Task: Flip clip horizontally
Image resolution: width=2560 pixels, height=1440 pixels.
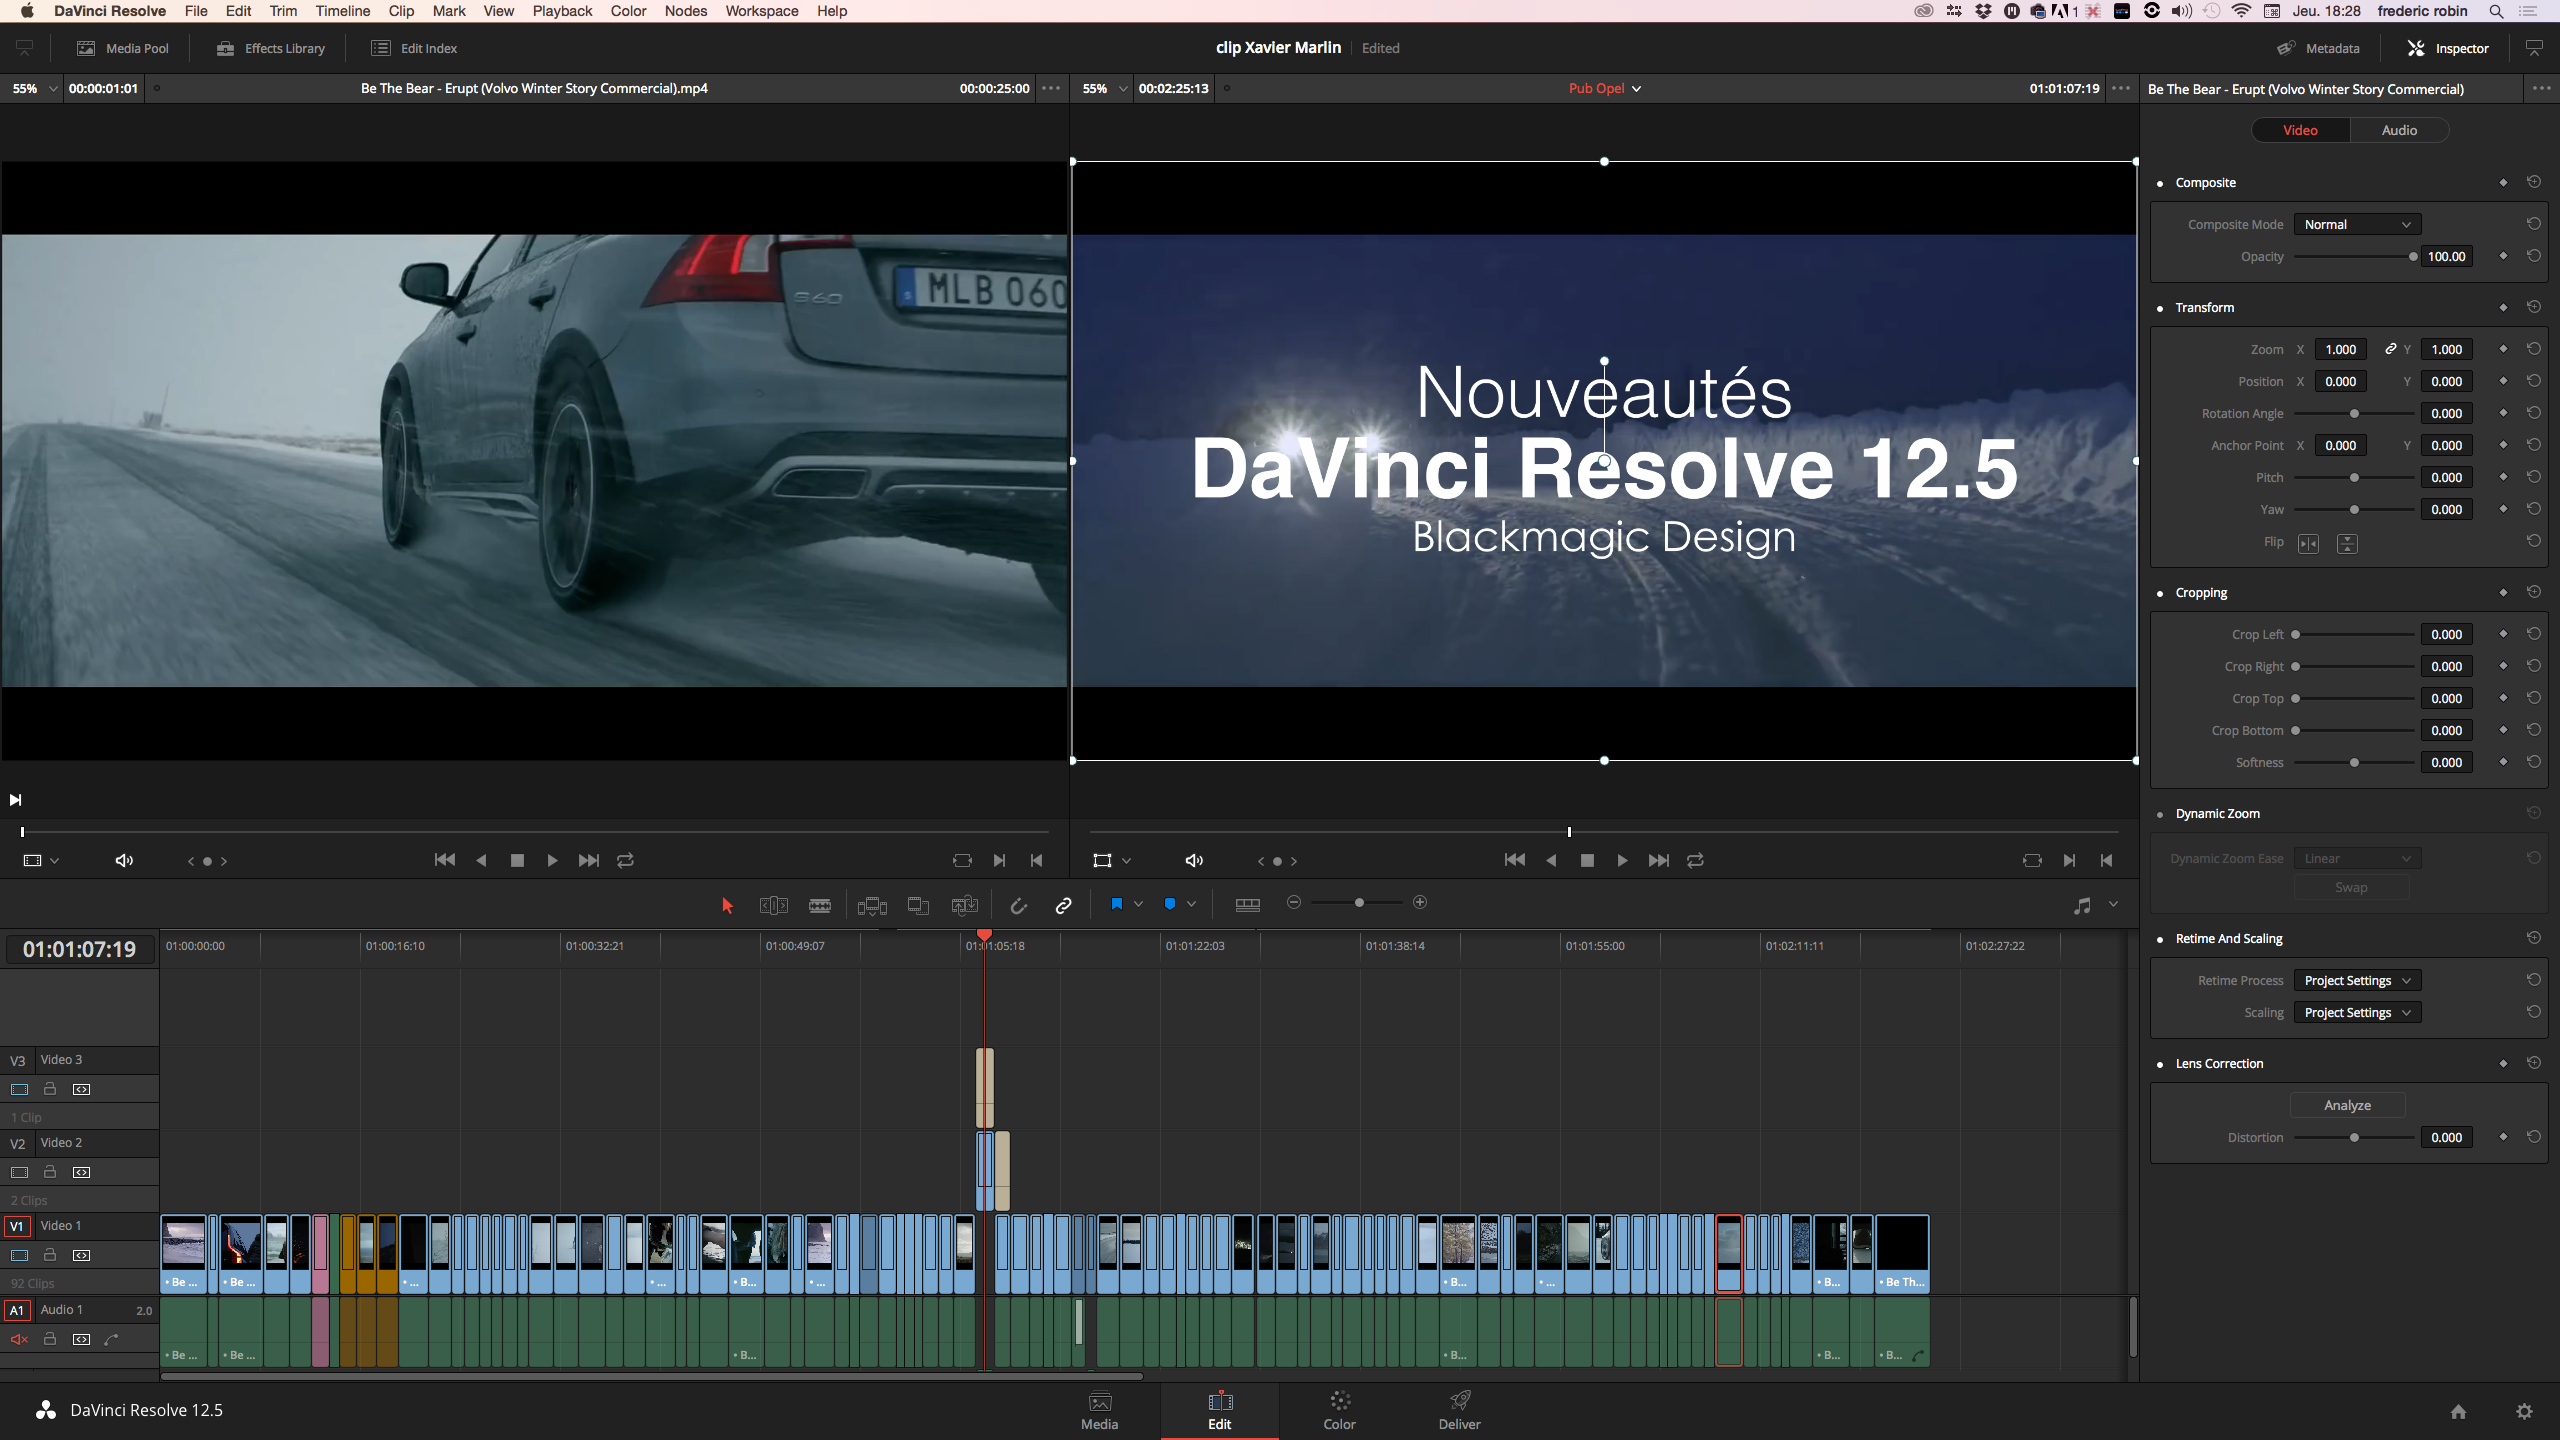Action: pos(2308,544)
